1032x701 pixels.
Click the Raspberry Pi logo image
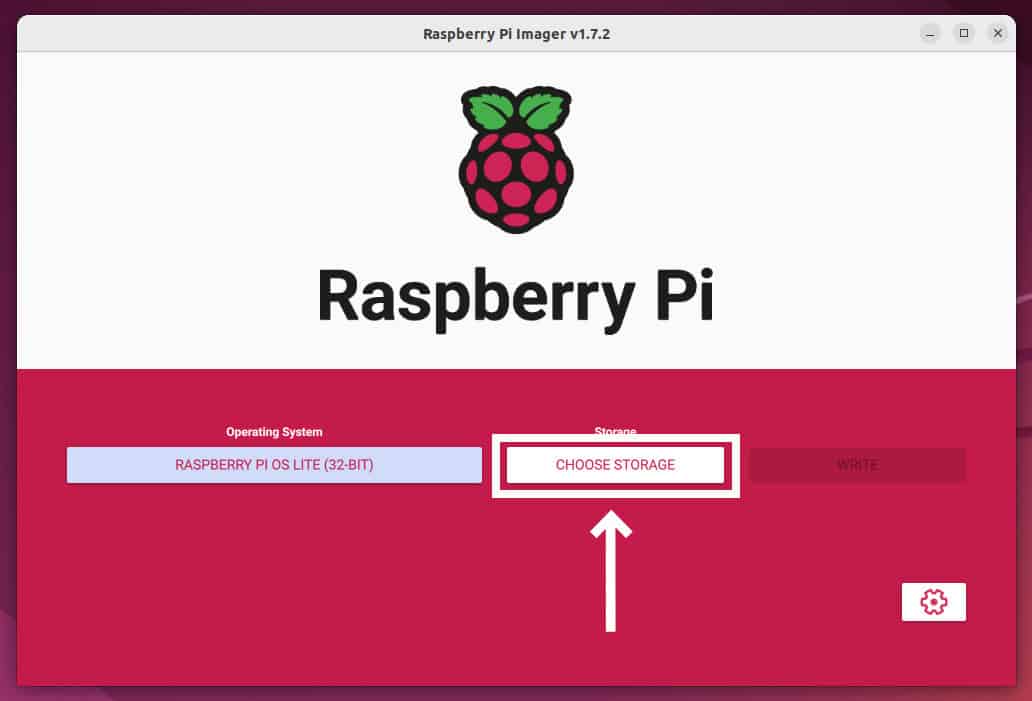(516, 158)
